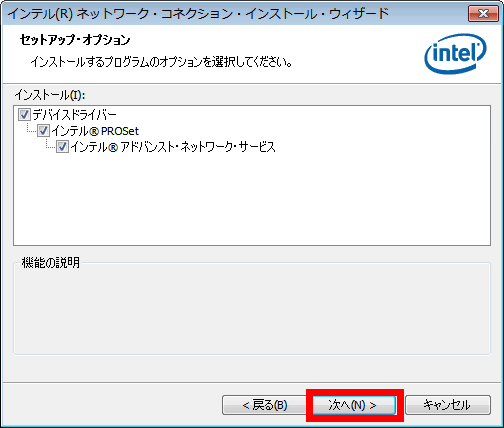This screenshot has width=504, height=428.
Task: Toggle the アドバンスト・ネットワーク・サービス checkbox
Action: [62, 147]
